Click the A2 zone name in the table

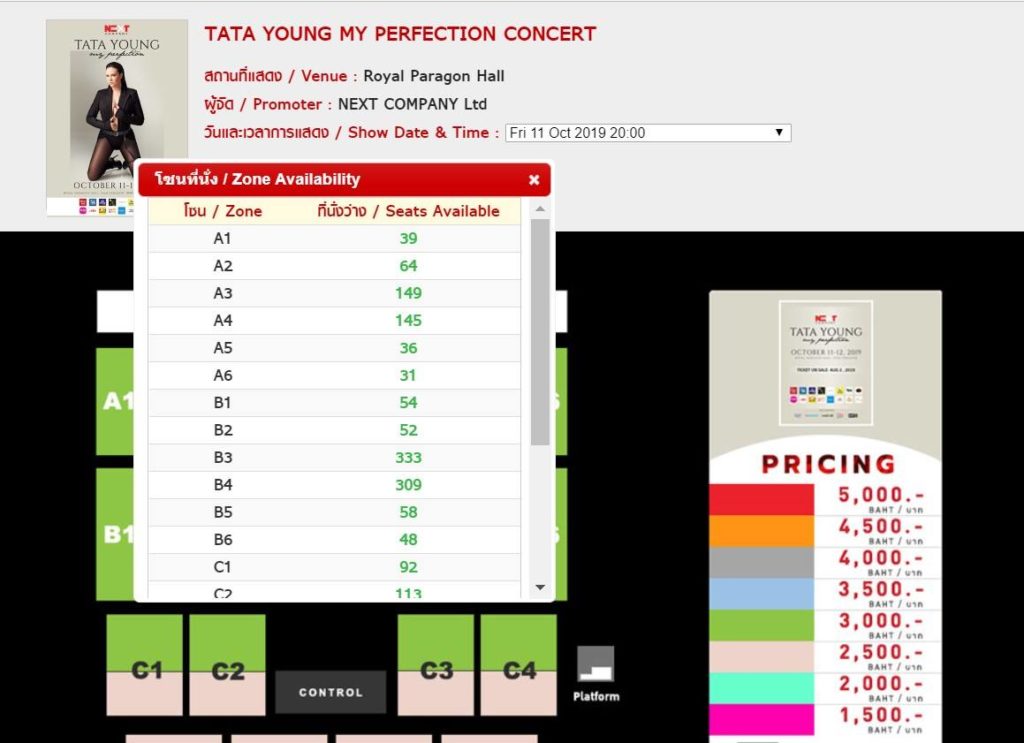pos(223,266)
